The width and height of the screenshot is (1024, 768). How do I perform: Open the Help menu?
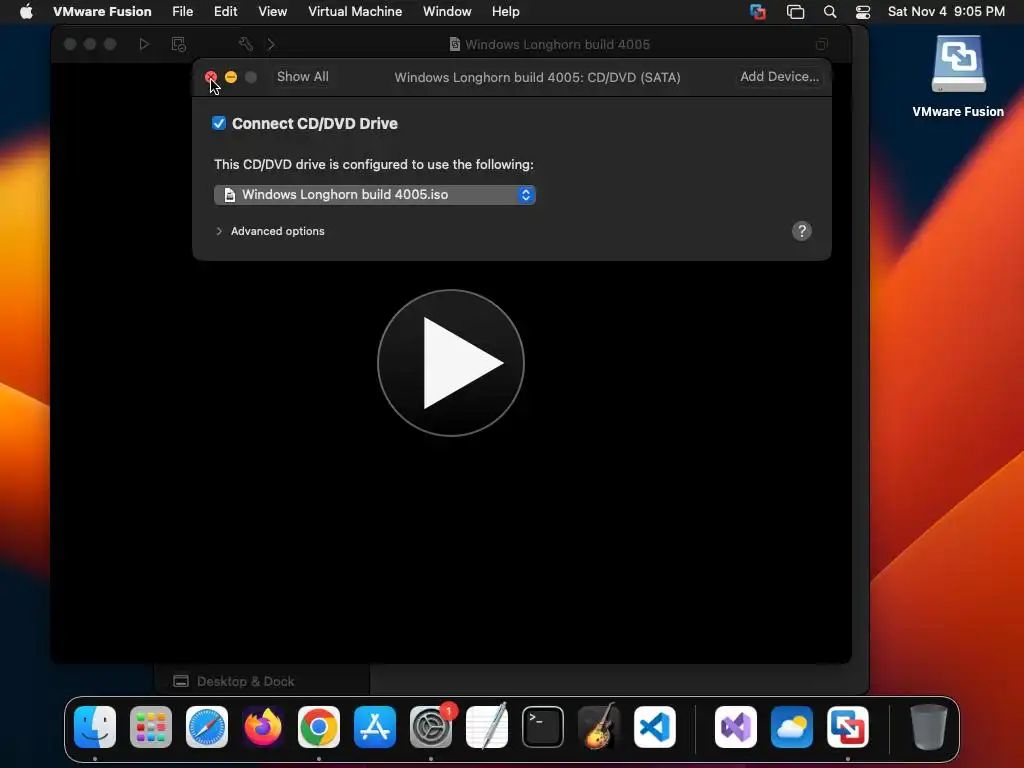tap(505, 12)
